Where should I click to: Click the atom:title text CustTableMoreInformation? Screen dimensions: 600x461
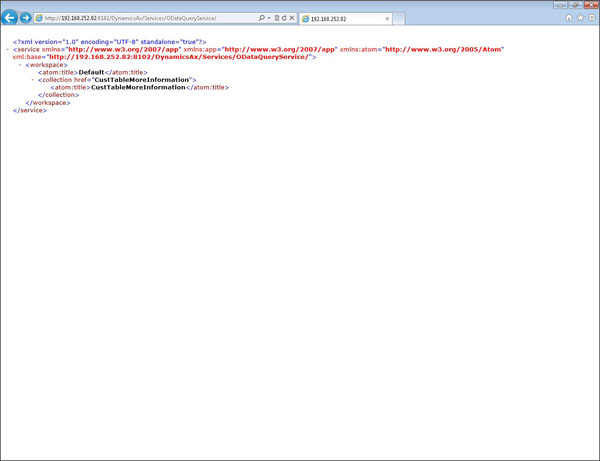[138, 87]
